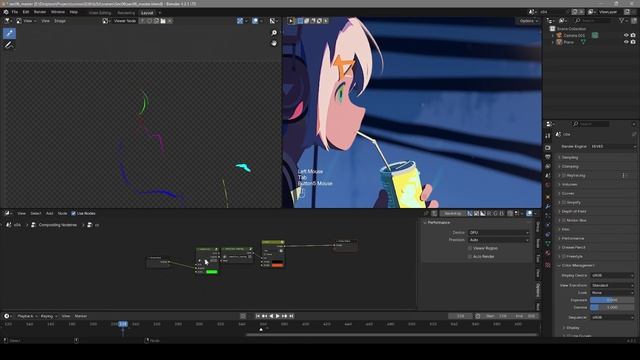Viewport: 640px width, 360px height.
Task: Show green channel (G) in compositor backdrop
Action: coord(496,213)
